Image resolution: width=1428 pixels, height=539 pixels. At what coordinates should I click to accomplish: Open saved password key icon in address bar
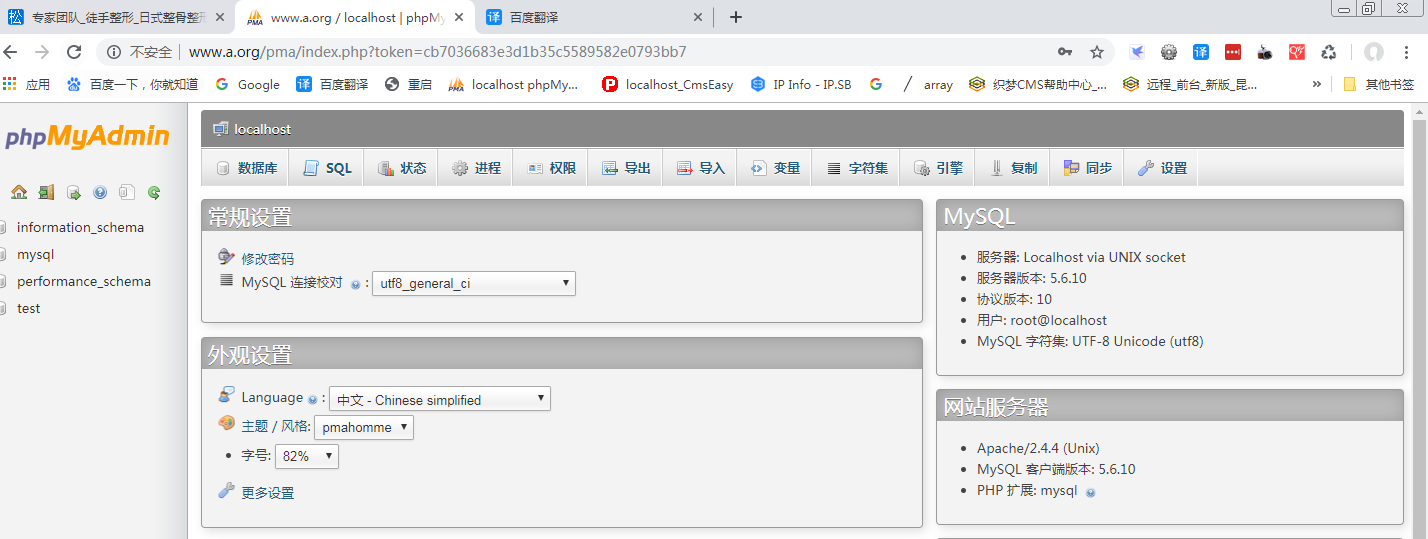[1065, 52]
